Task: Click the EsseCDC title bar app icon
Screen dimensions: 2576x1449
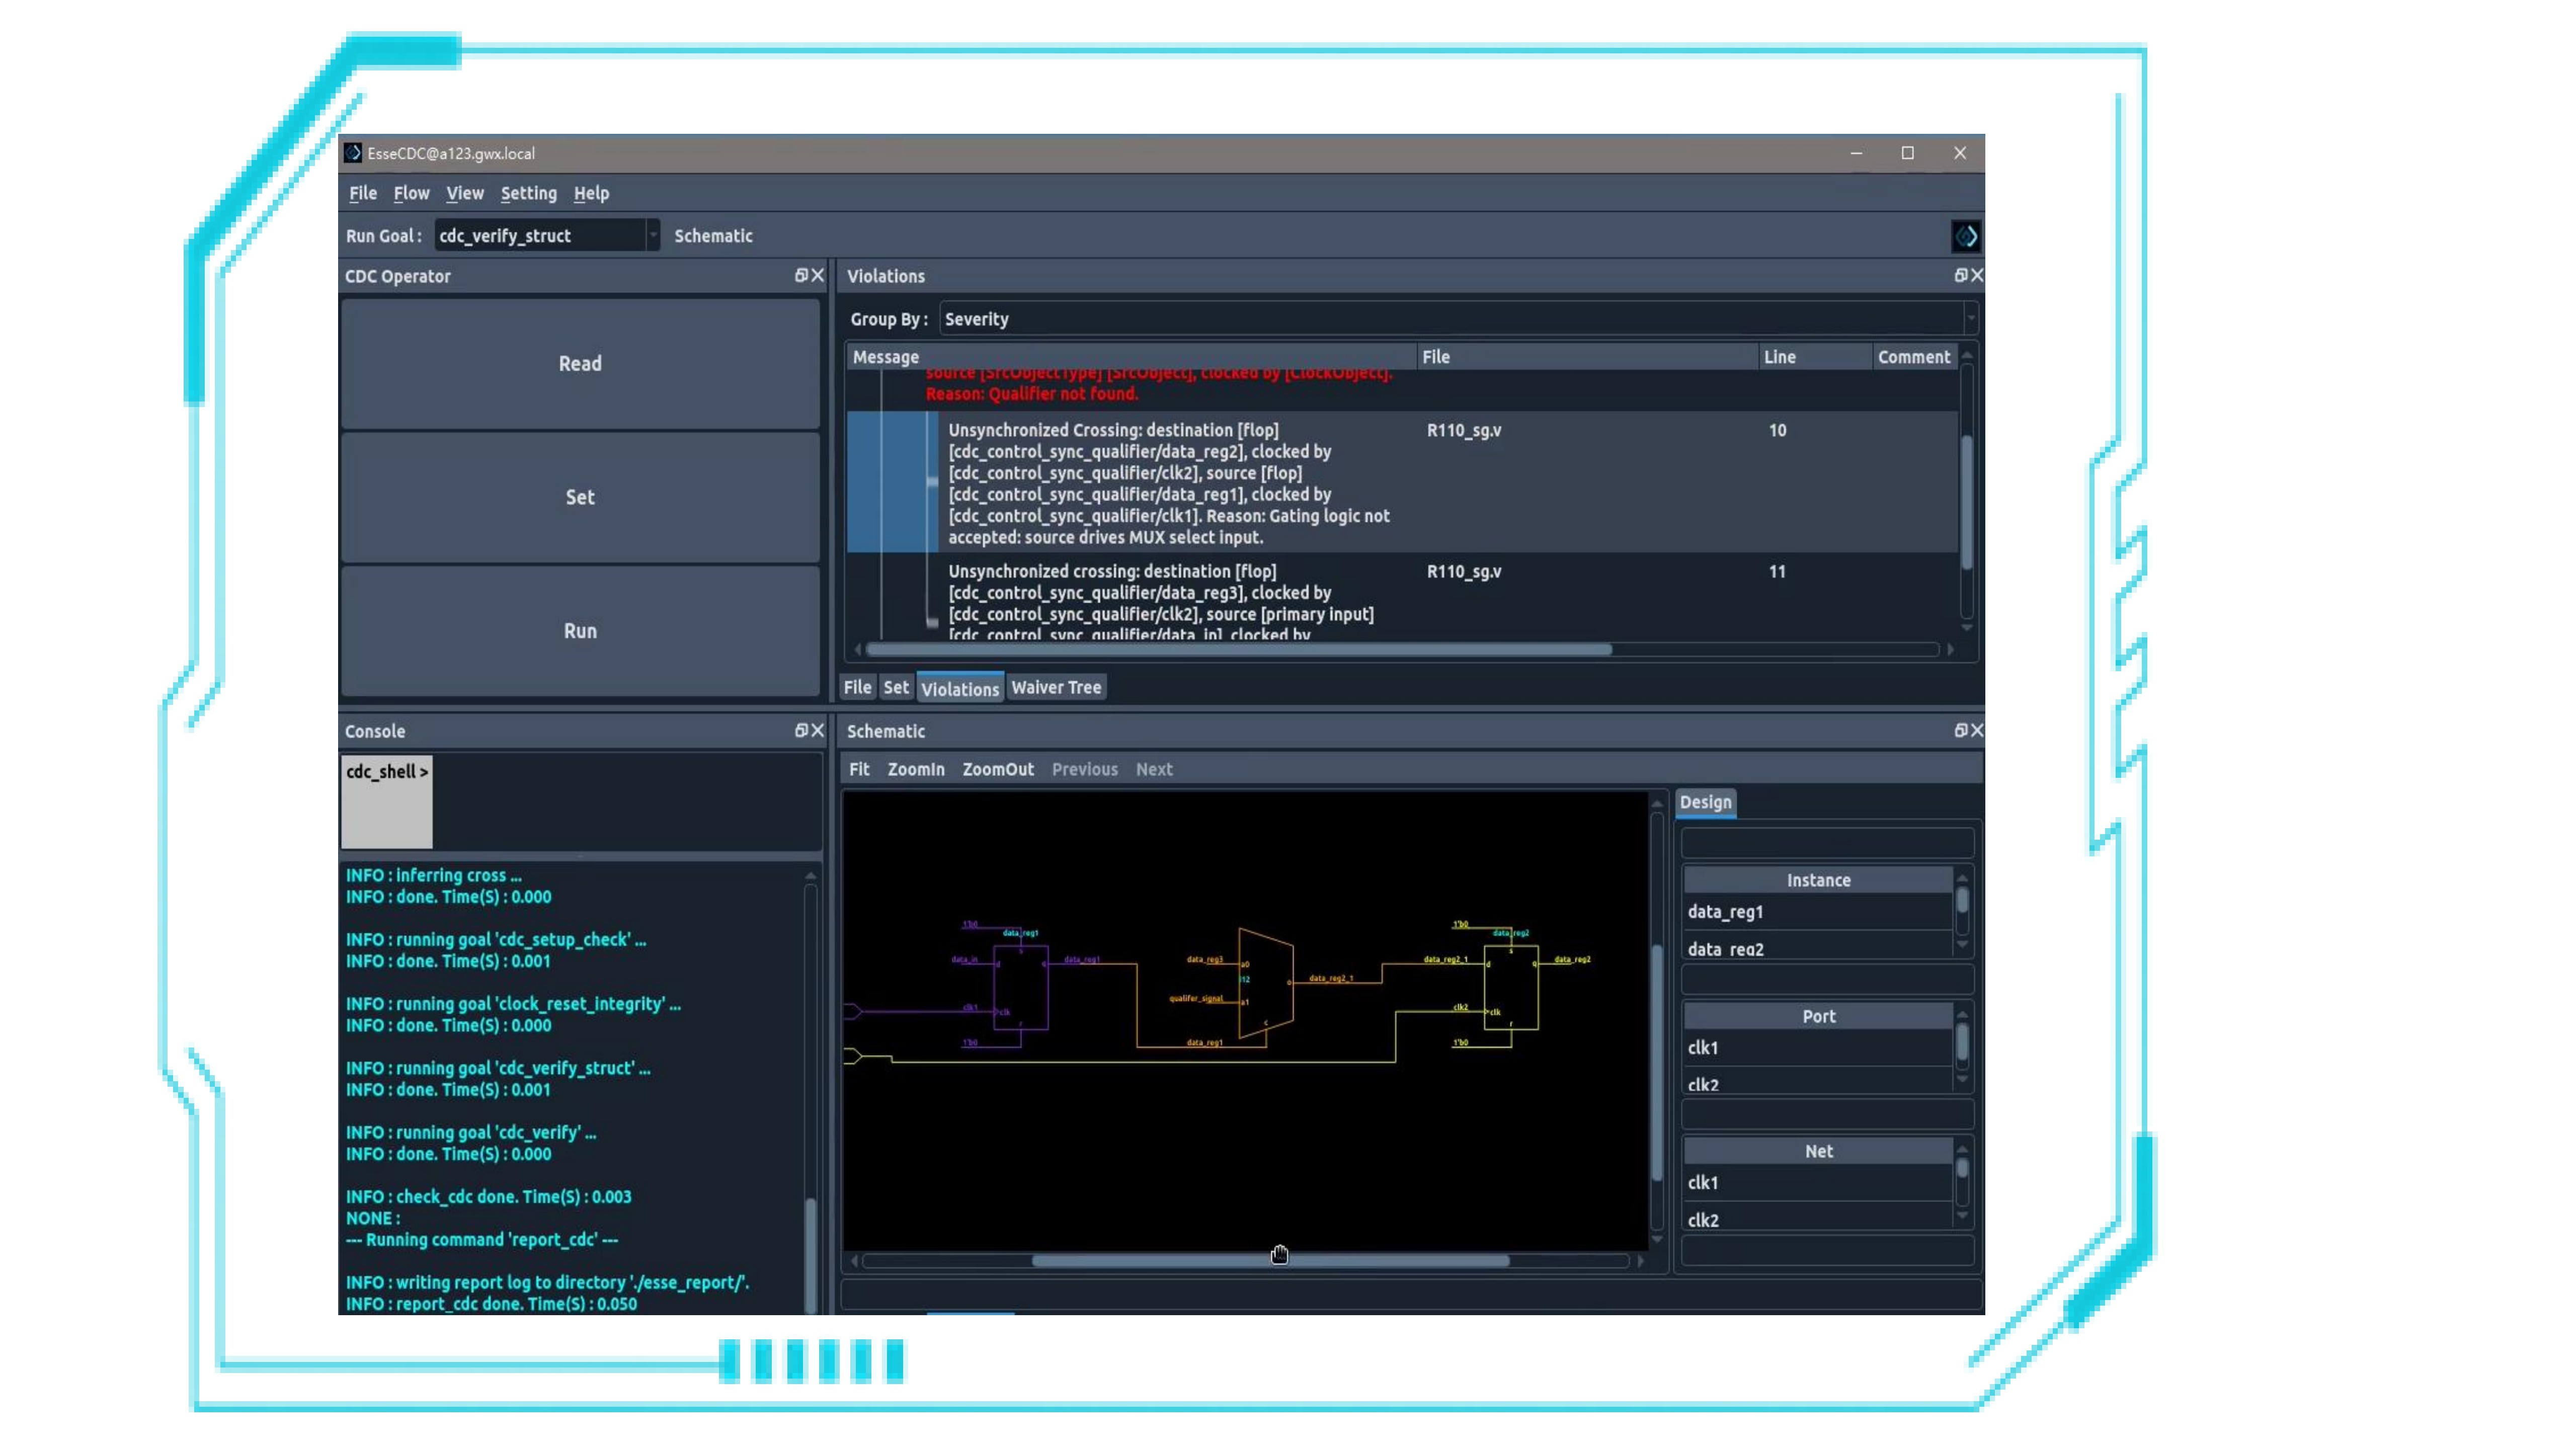Action: pos(353,153)
